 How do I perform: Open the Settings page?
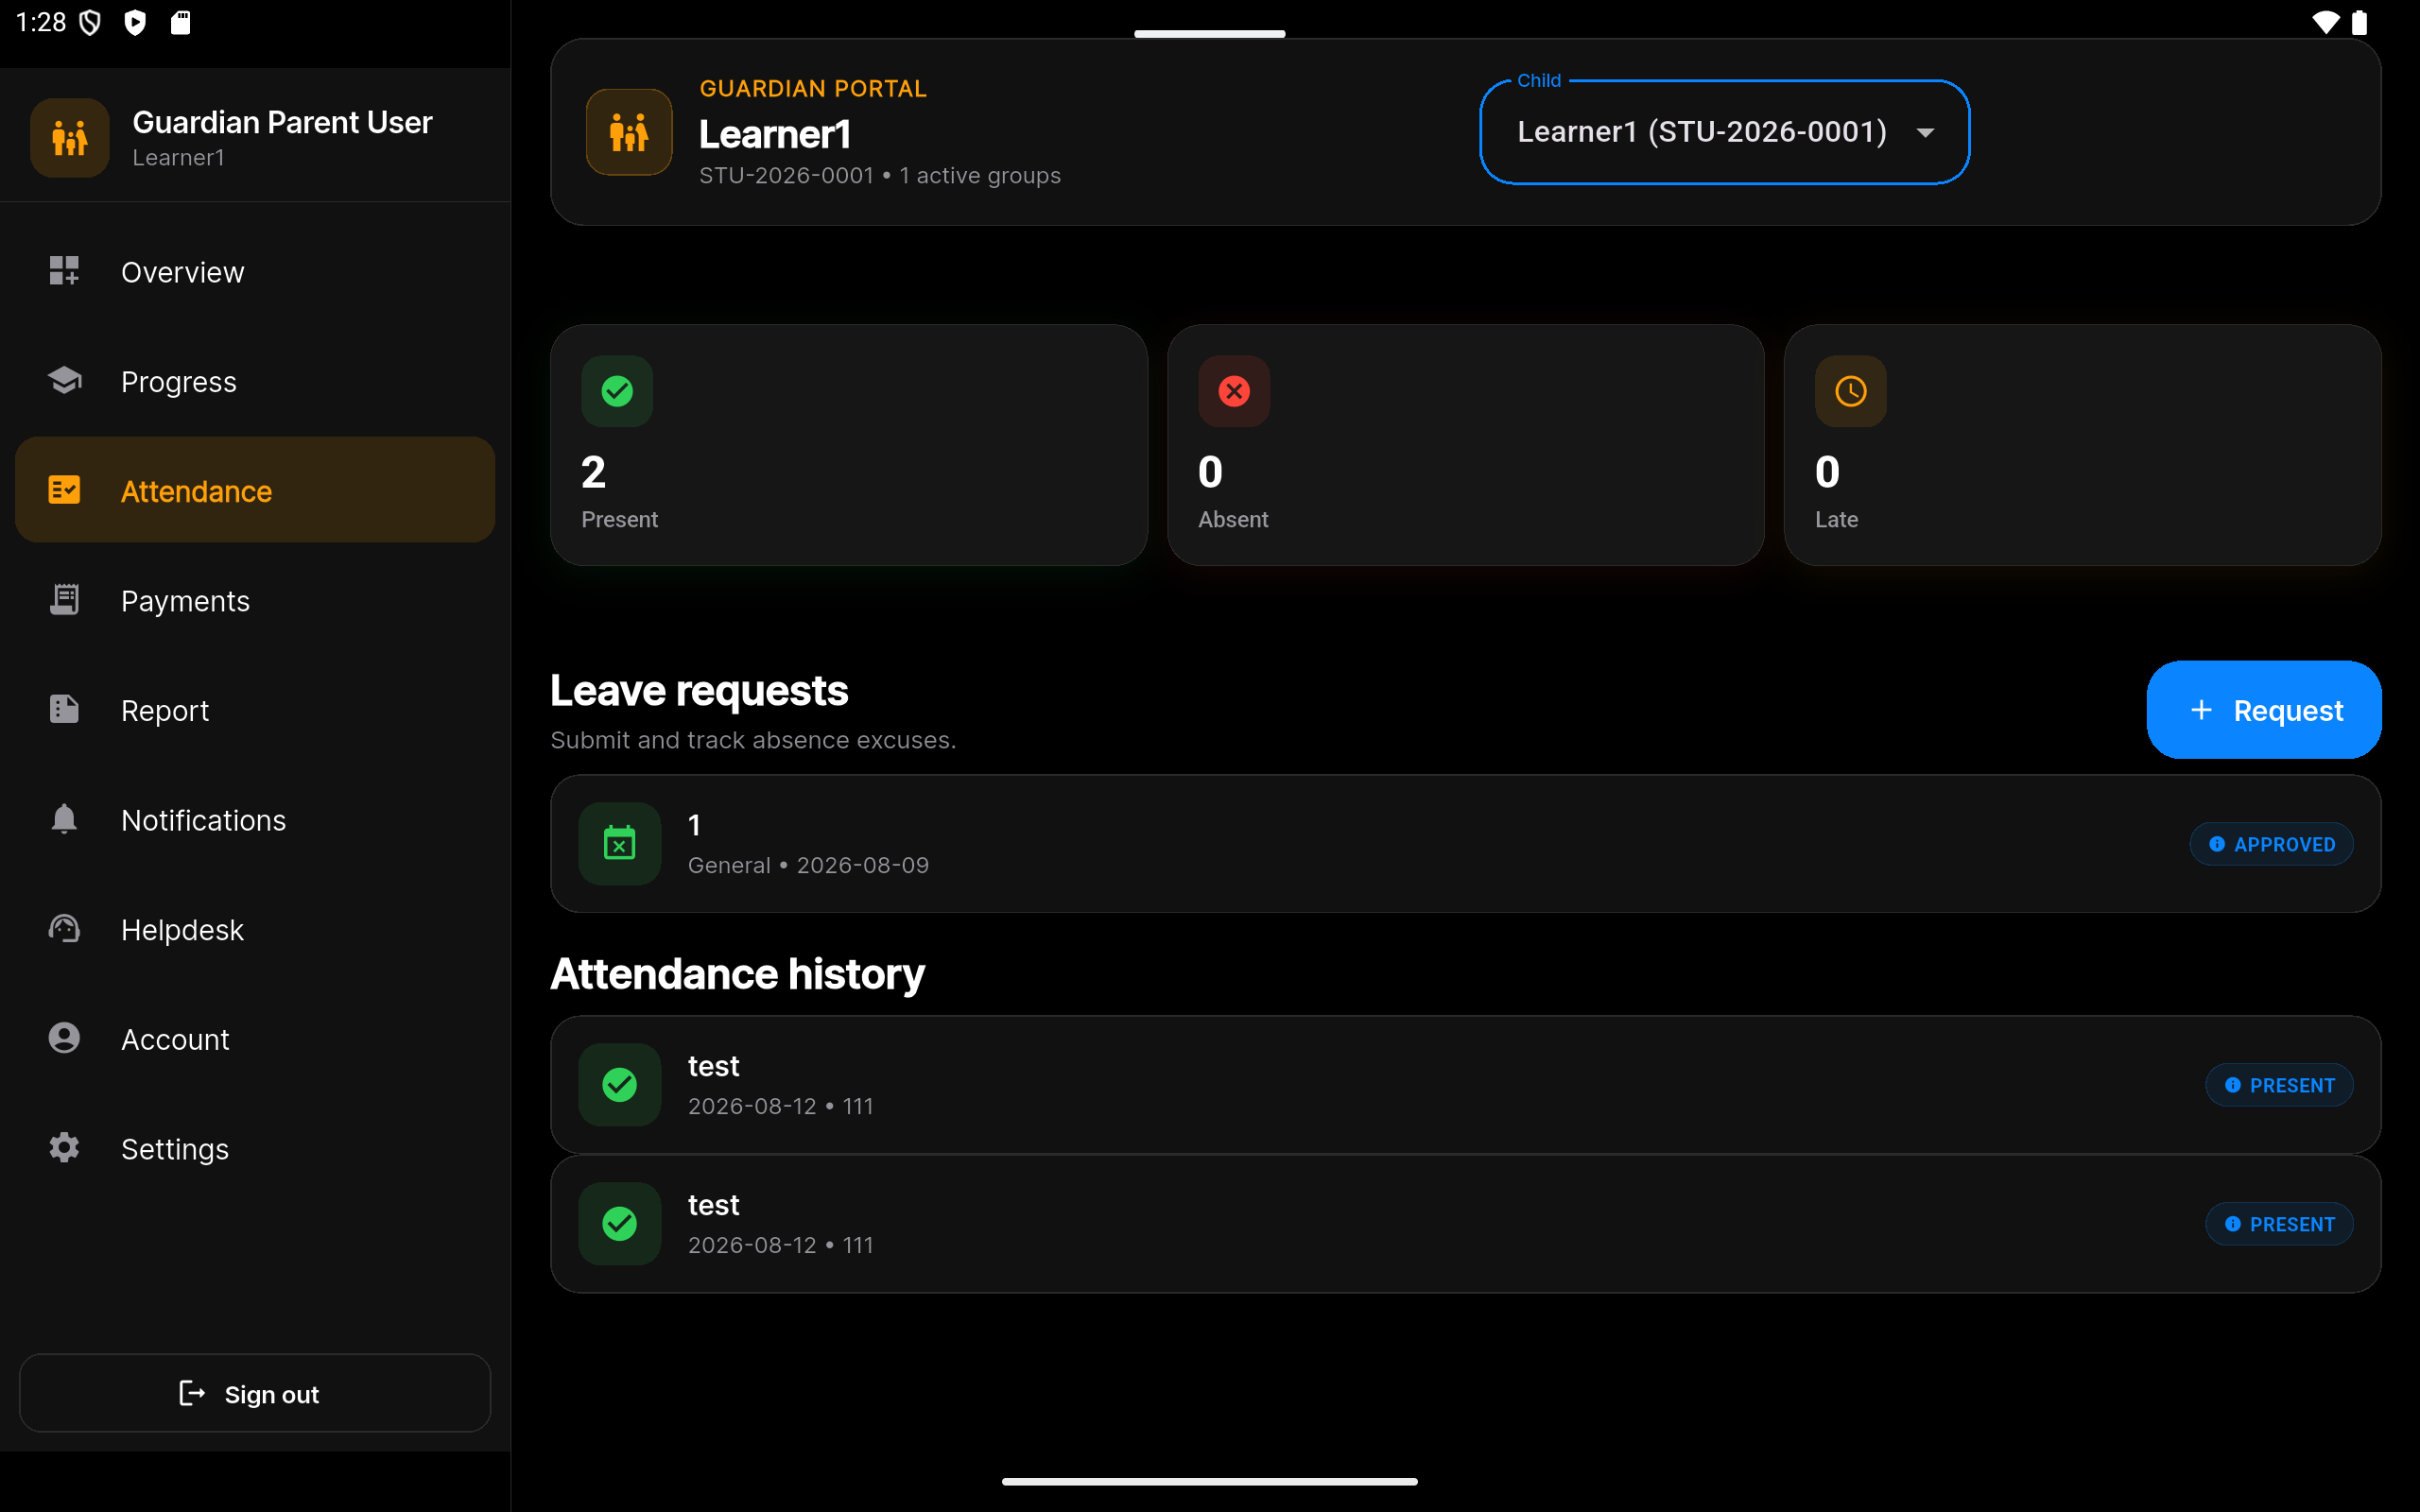point(255,1148)
